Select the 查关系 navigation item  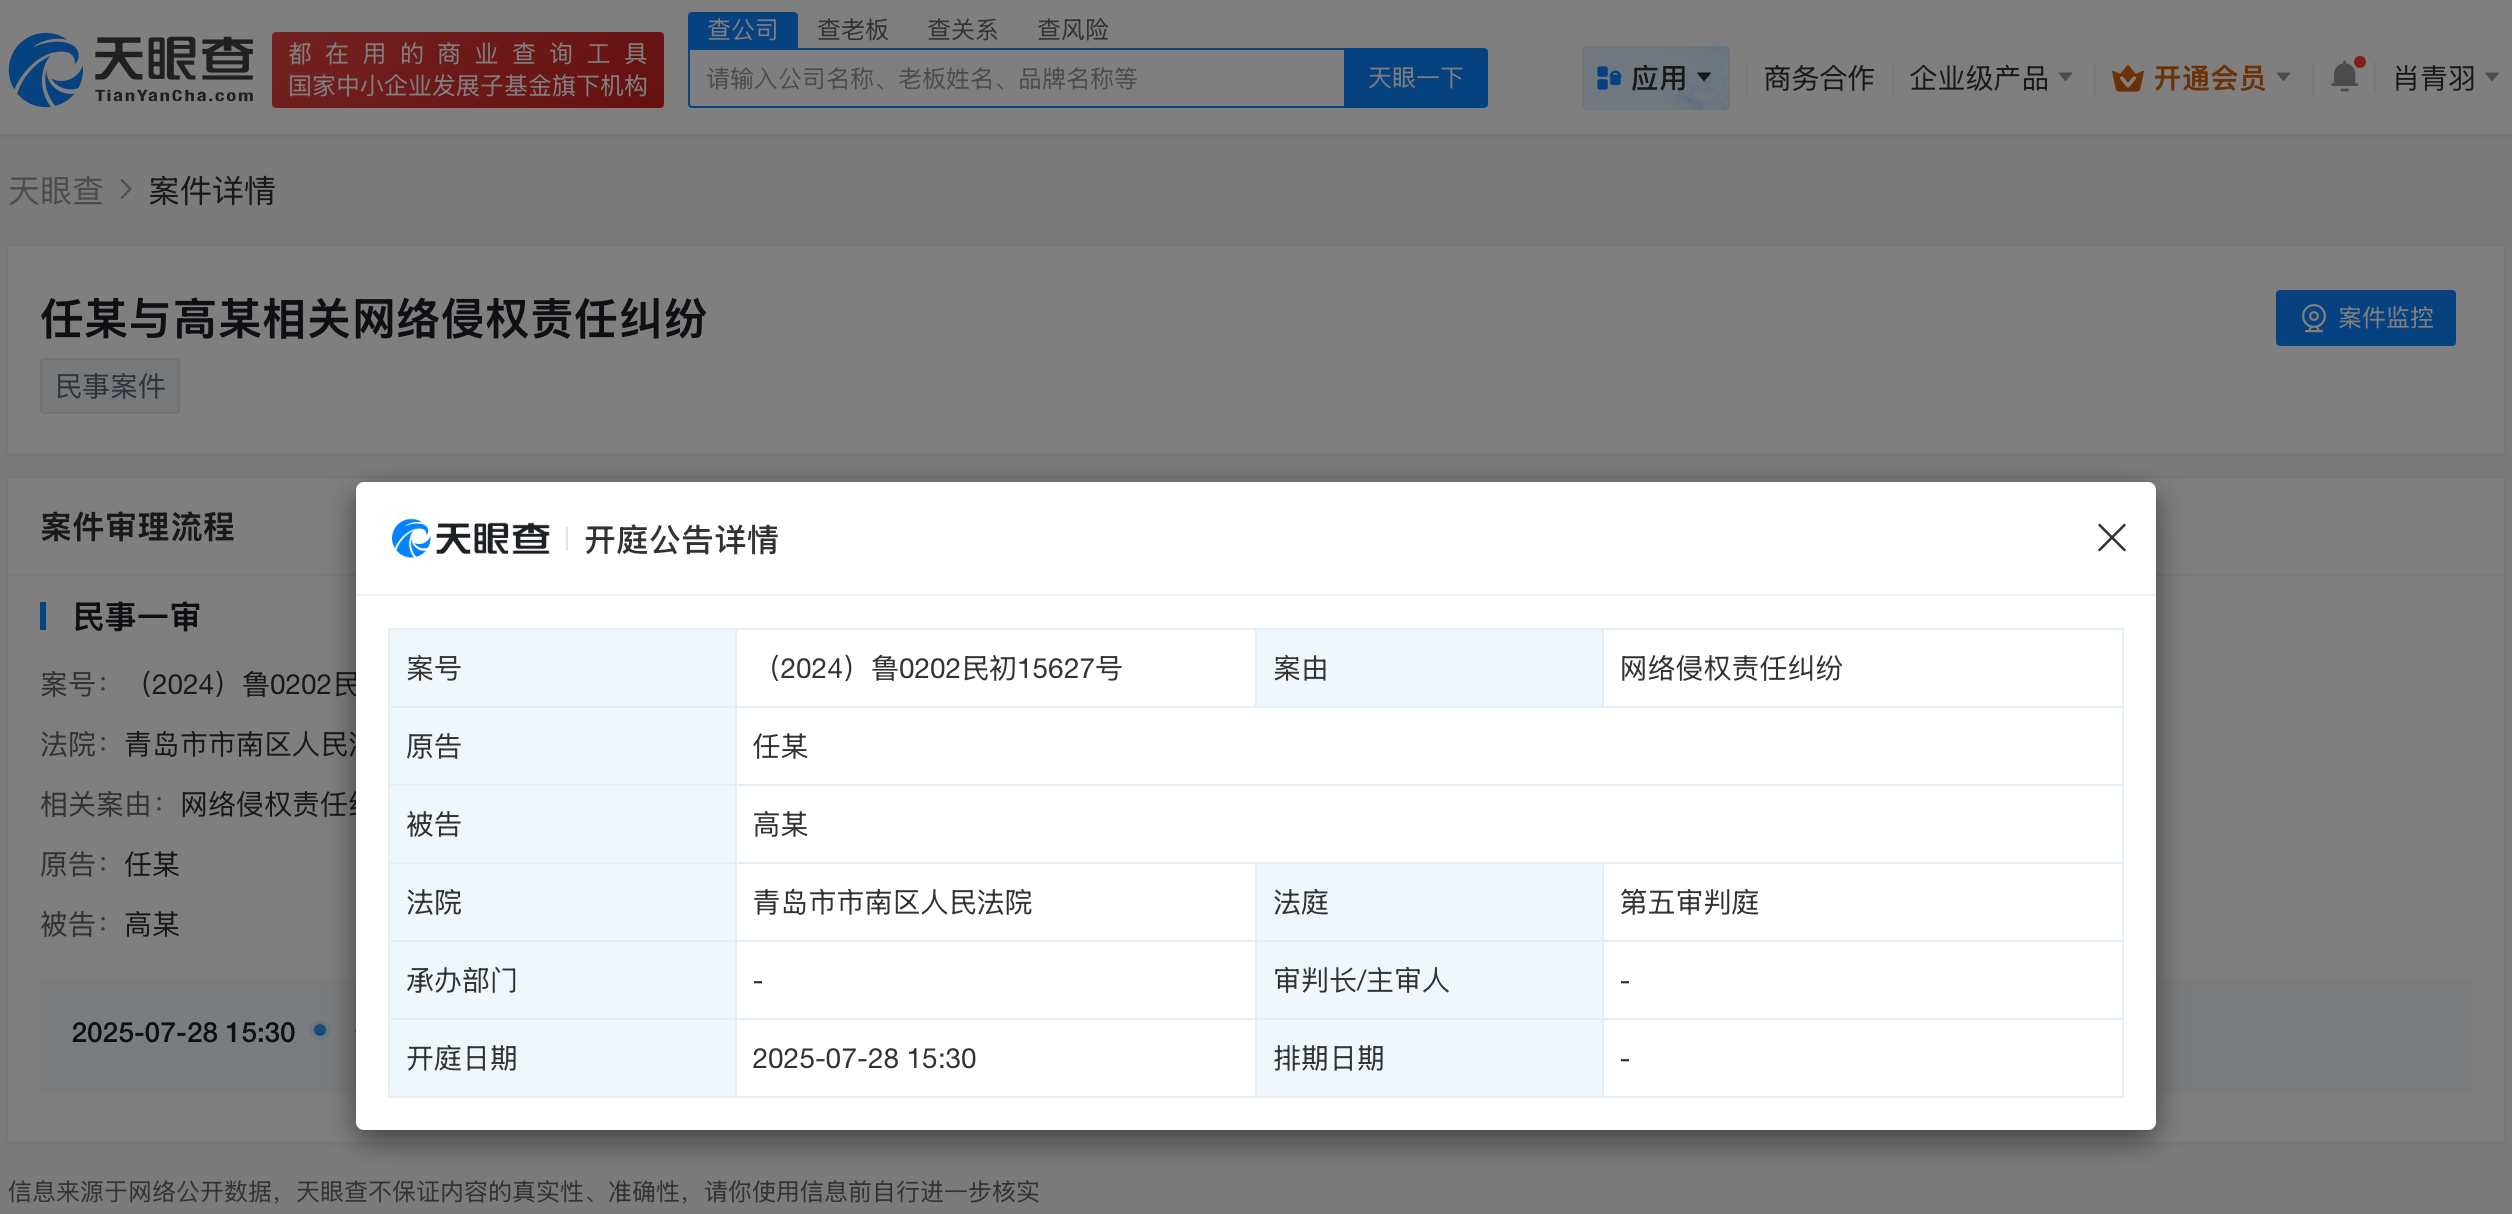pyautogui.click(x=961, y=29)
